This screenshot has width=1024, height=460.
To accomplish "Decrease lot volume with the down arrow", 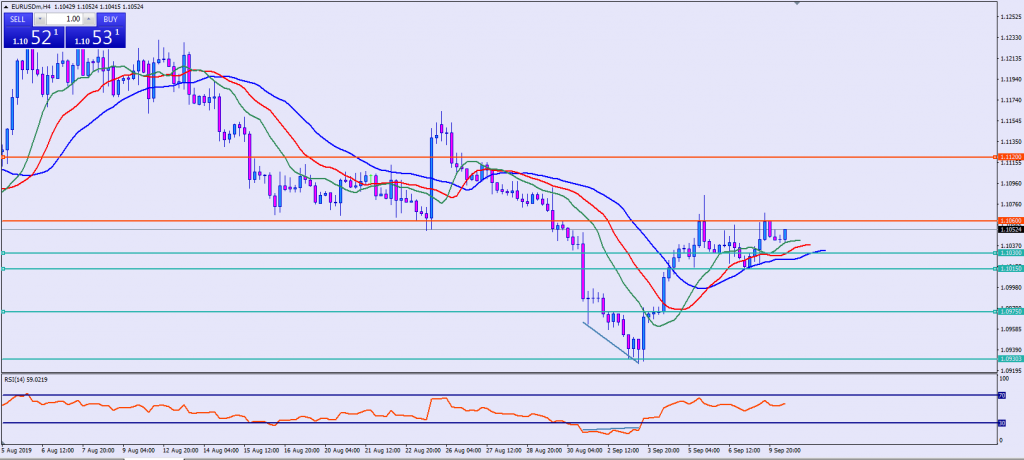I will [x=41, y=19].
